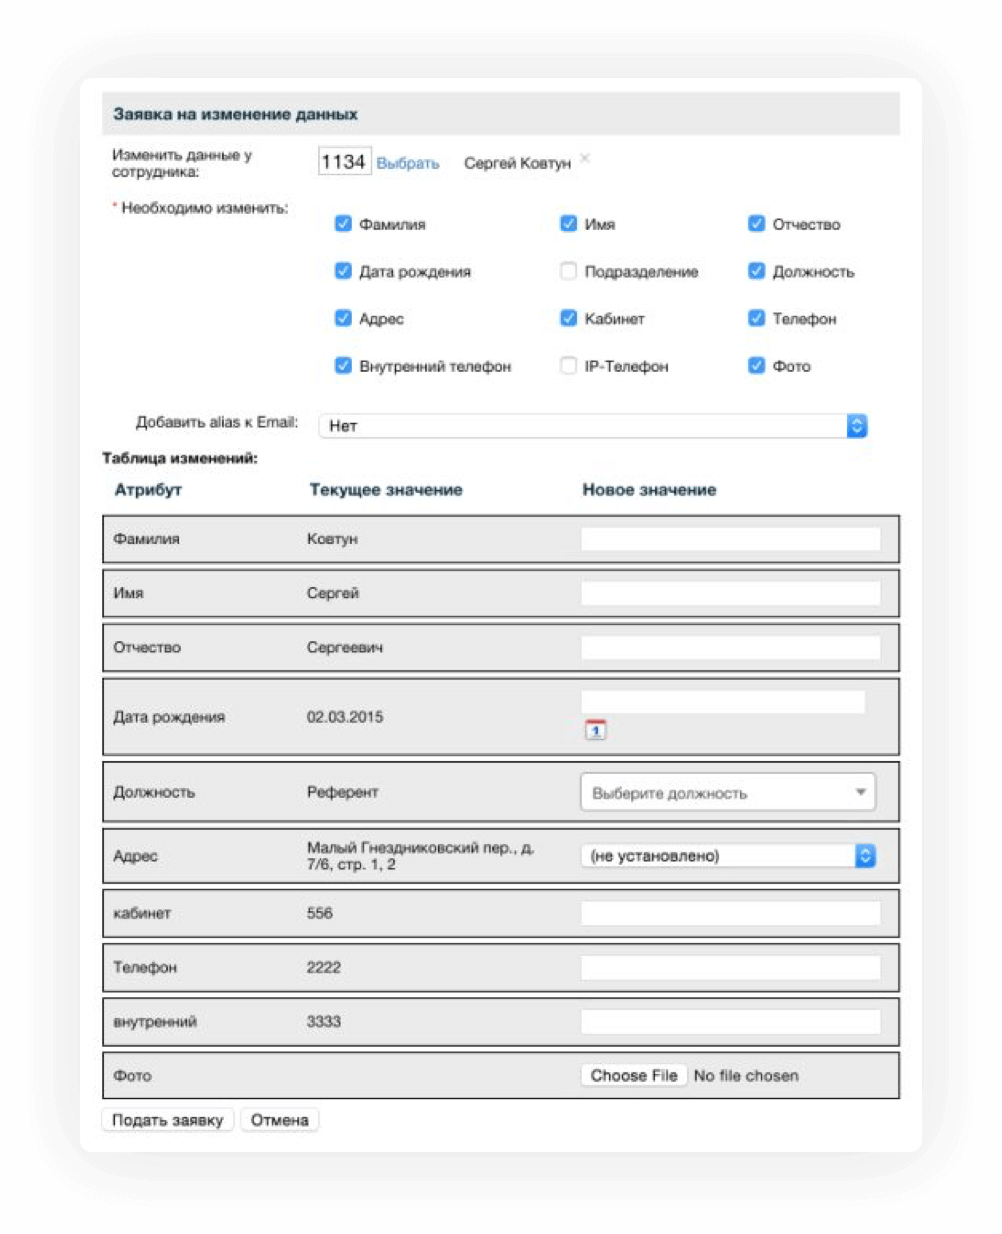Uncheck the Фамилия checkbox
Image resolution: width=1002 pixels, height=1234 pixels.
343,224
